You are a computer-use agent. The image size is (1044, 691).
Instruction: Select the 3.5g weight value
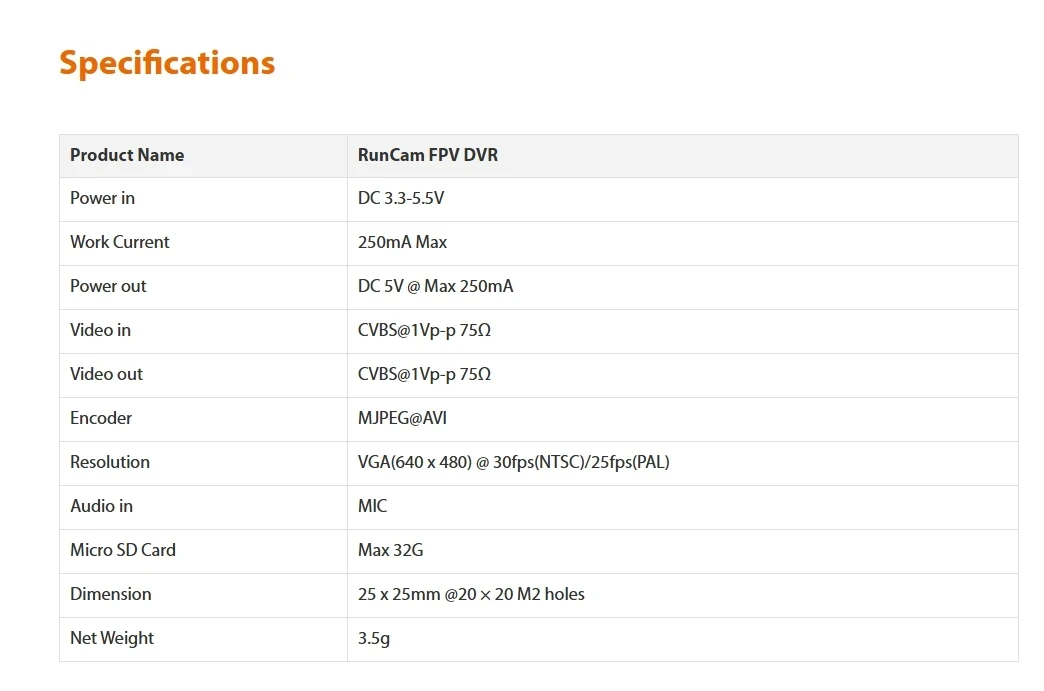coord(374,638)
